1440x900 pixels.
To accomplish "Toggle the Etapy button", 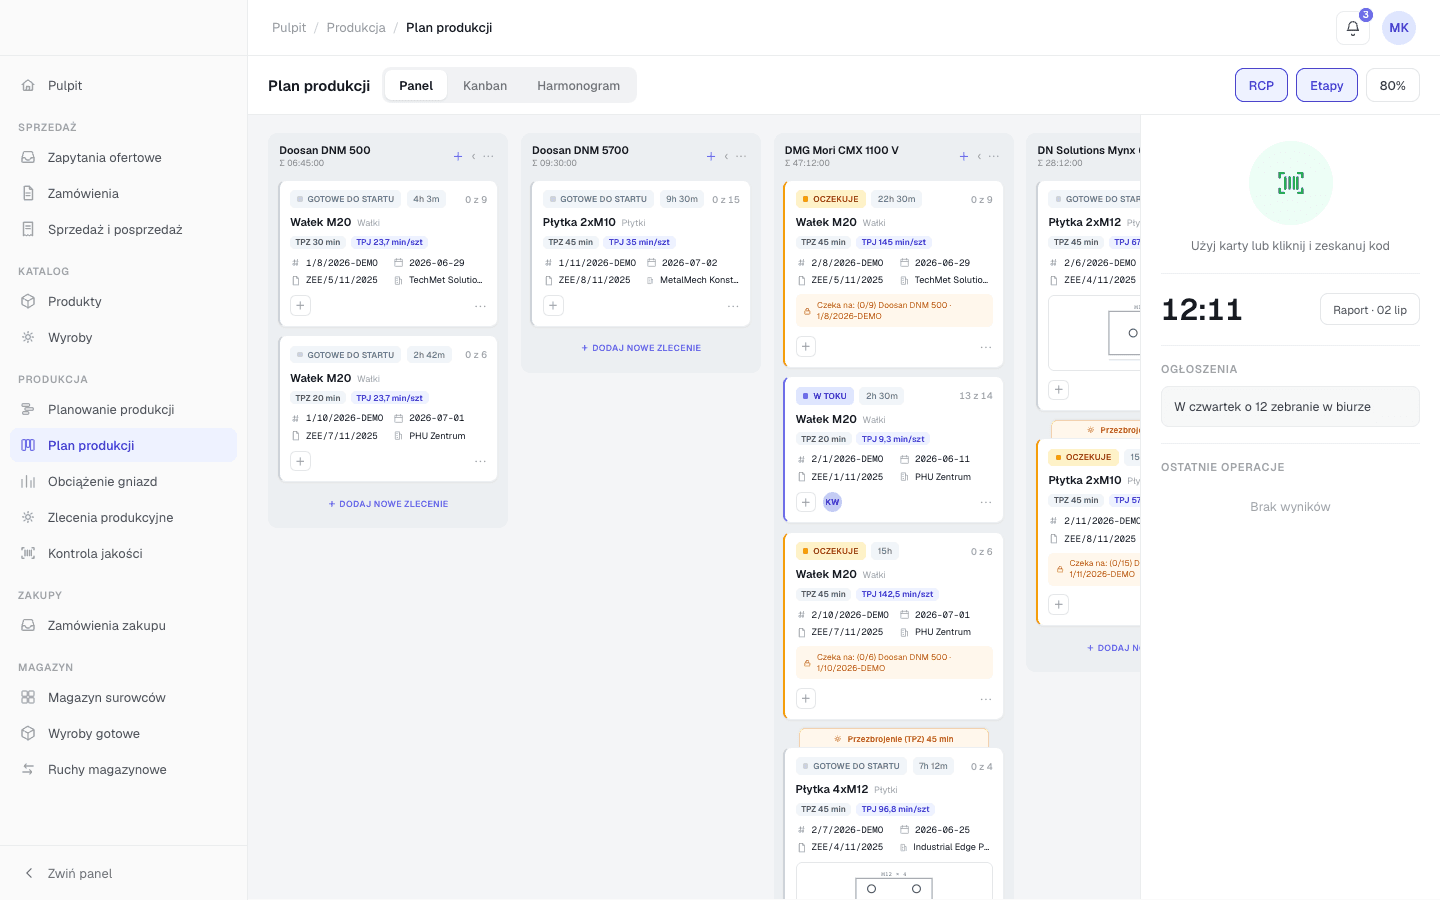I will (x=1327, y=85).
